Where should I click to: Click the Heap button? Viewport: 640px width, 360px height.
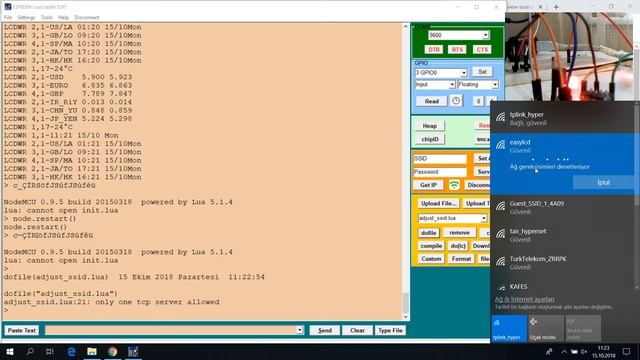tap(429, 126)
